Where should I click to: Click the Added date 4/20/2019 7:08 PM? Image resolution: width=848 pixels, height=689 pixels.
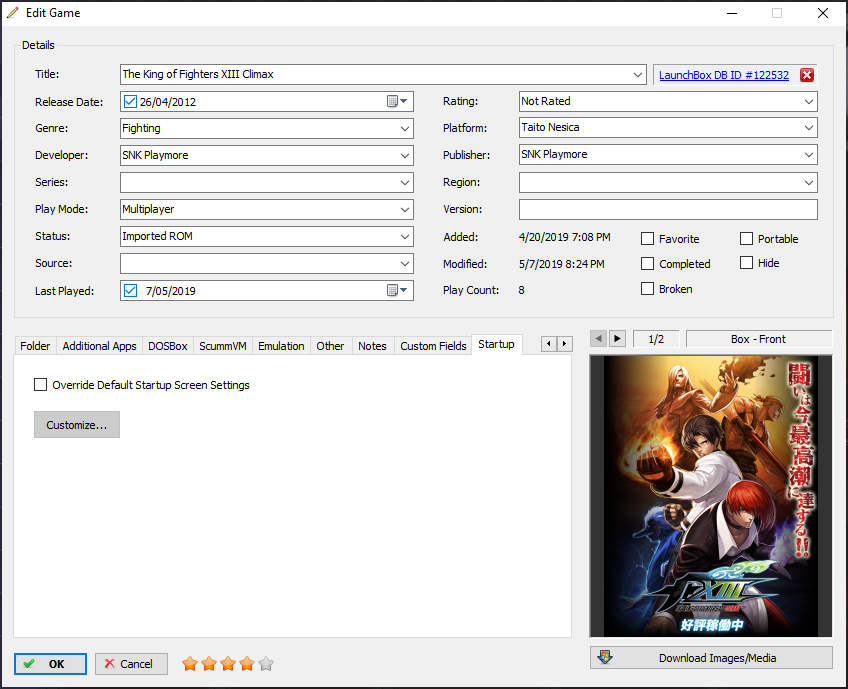[565, 237]
